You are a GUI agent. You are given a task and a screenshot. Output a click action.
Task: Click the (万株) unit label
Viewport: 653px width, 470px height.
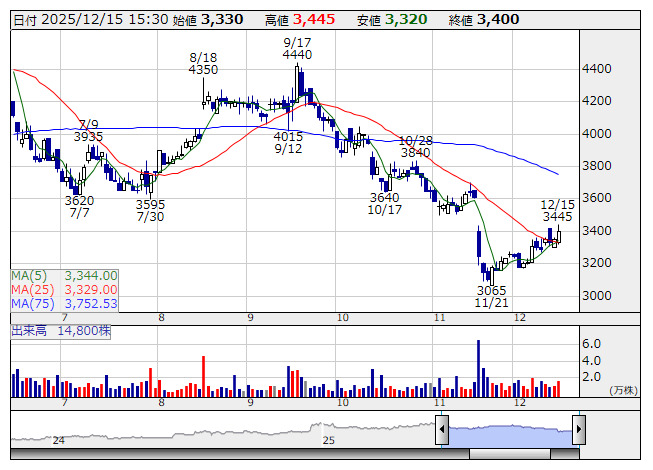(623, 390)
